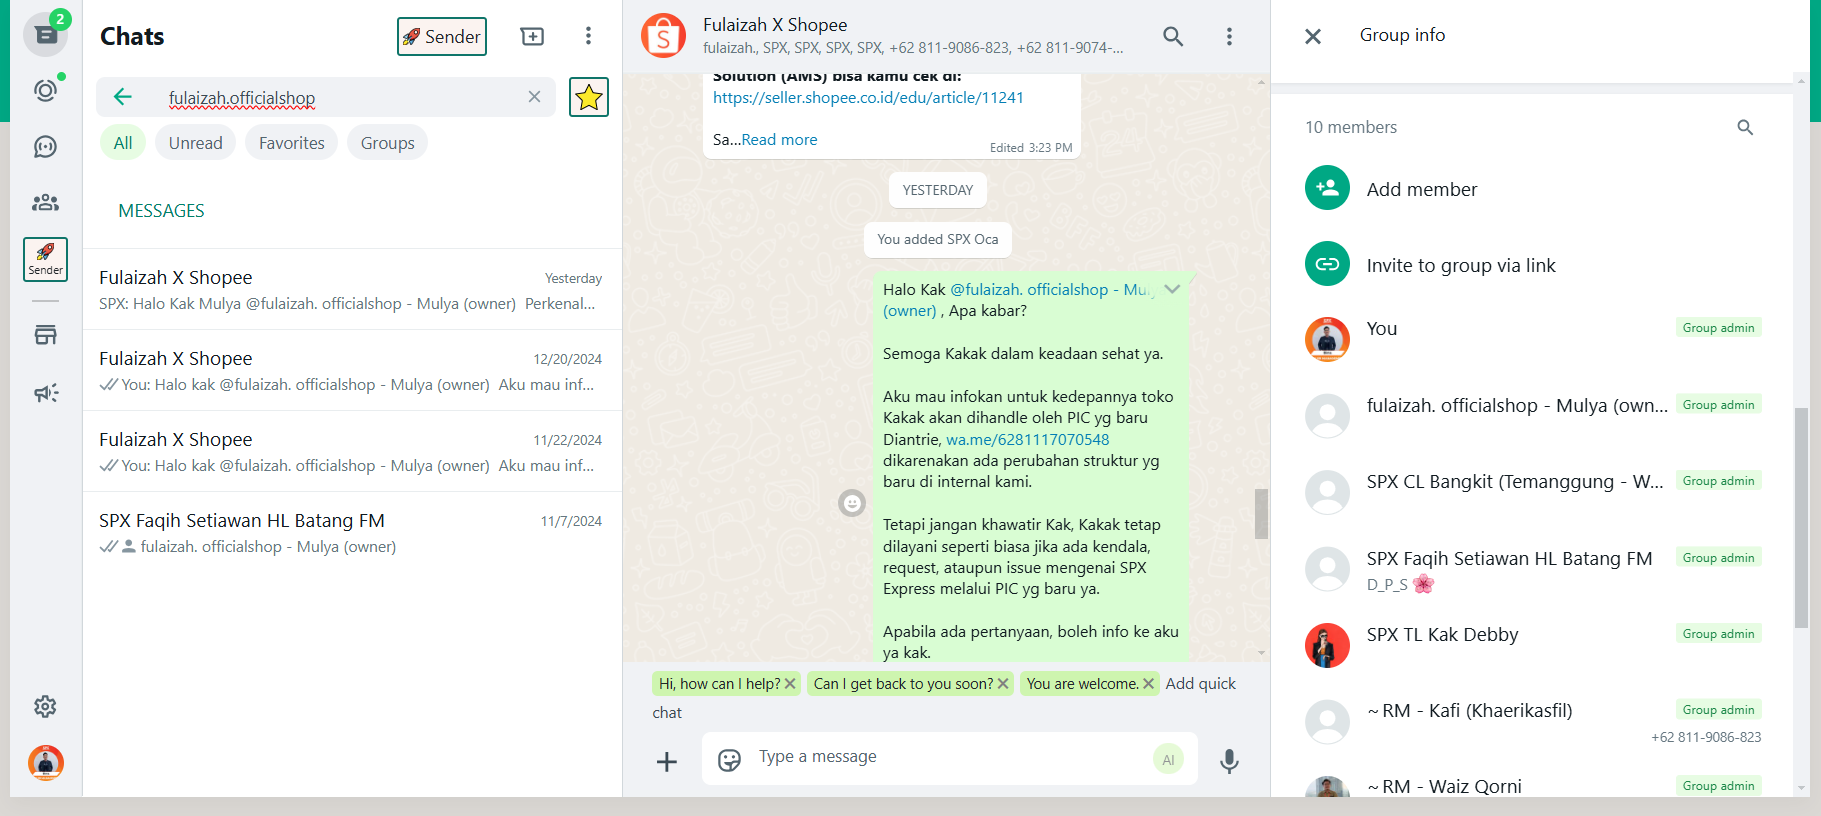Insert 'Hi, how can I help?' quick reply
The height and width of the screenshot is (816, 1821).
(719, 684)
